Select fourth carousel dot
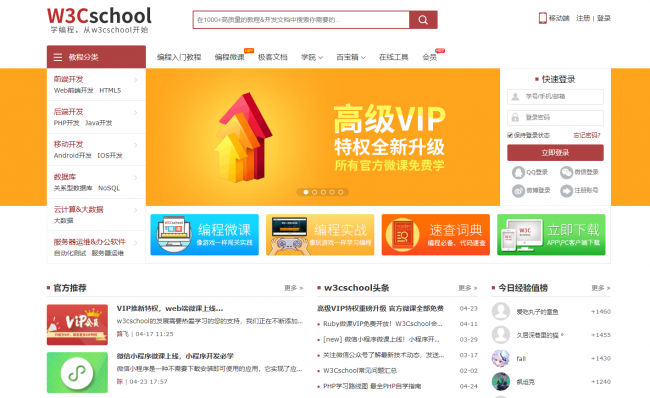Image resolution: width=650 pixels, height=398 pixels. point(332,192)
